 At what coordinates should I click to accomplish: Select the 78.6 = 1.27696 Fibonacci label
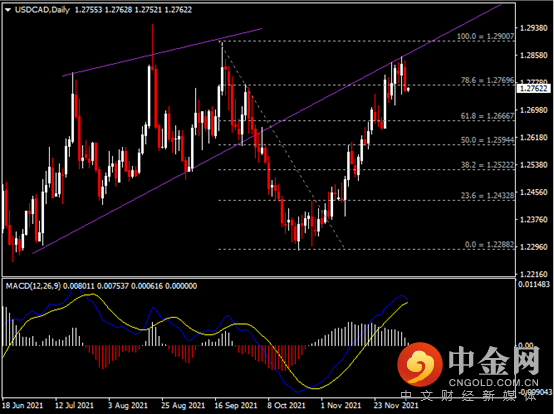pos(487,80)
